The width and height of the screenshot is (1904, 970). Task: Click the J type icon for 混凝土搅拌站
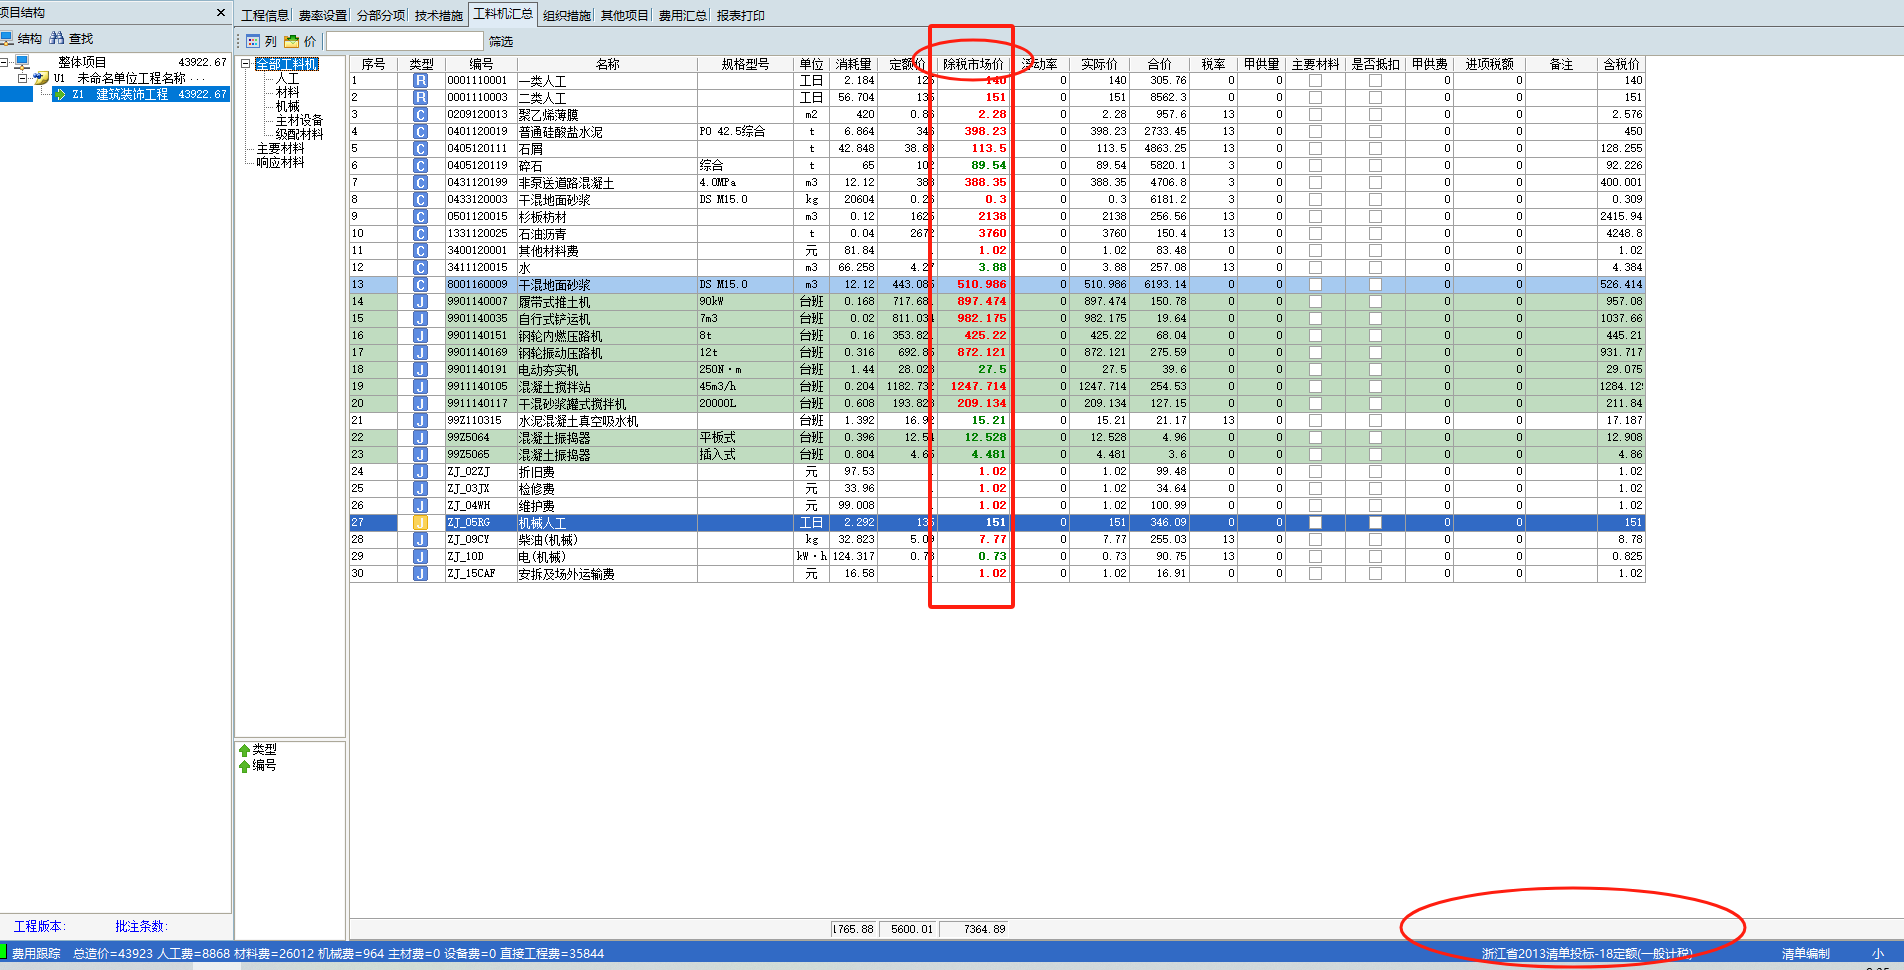click(421, 387)
